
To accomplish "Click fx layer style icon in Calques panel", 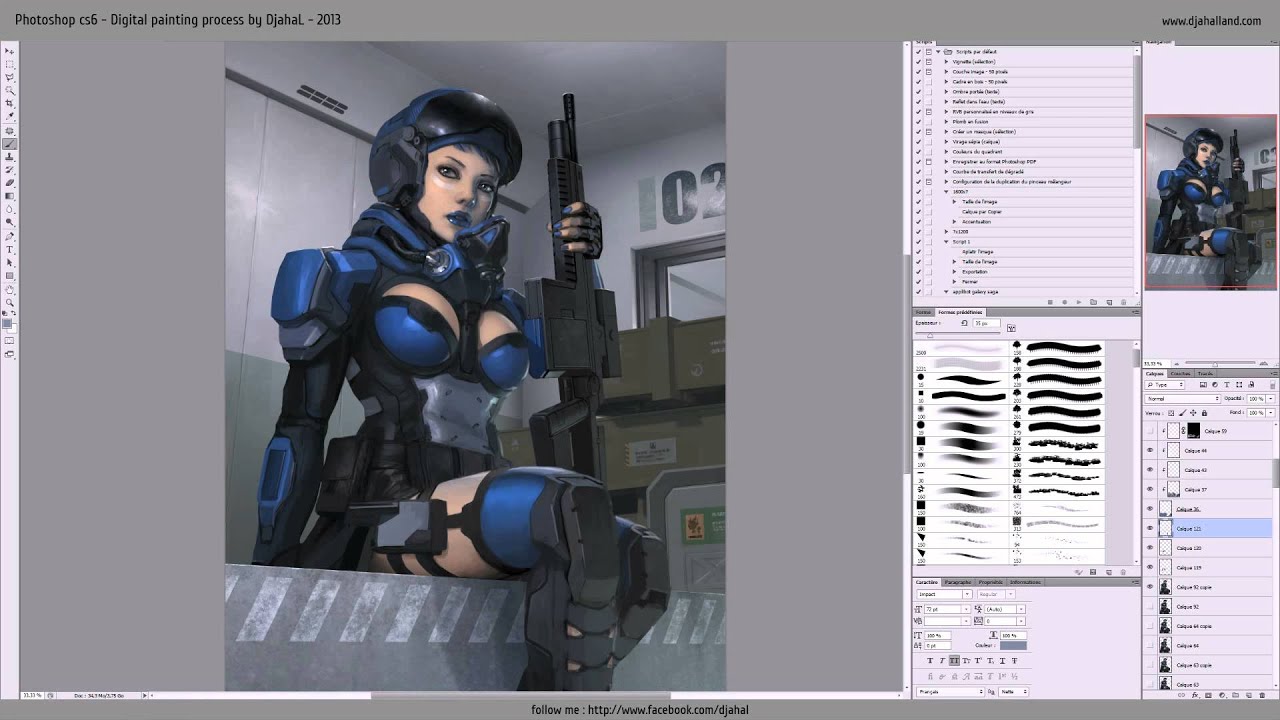I will (x=1195, y=695).
